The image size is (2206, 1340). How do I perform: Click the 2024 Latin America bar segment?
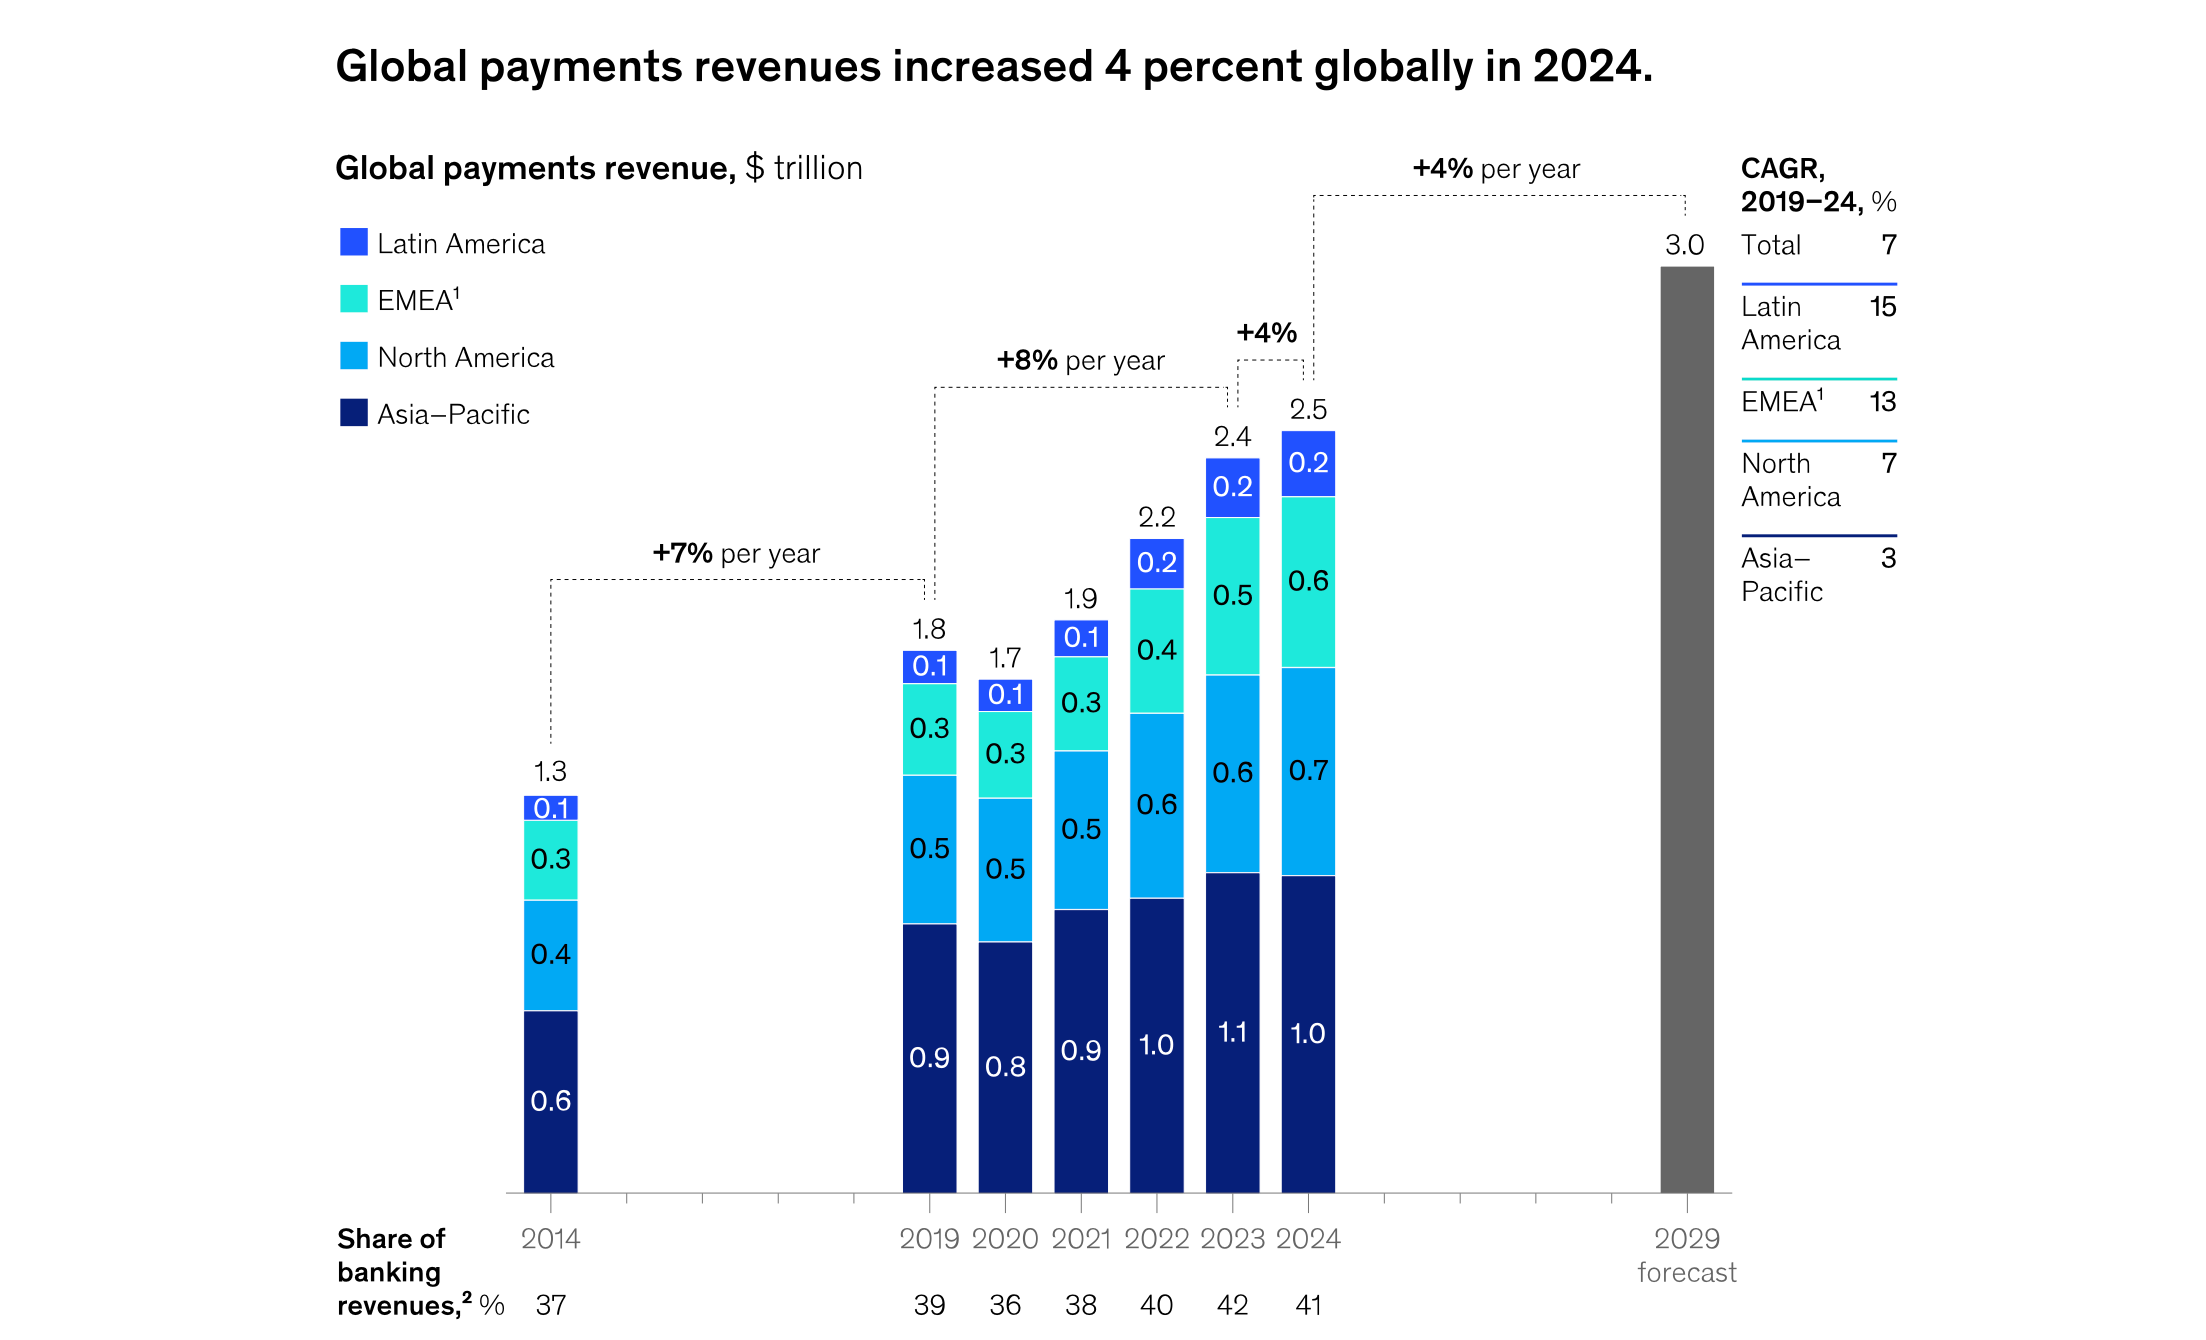click(x=1309, y=464)
